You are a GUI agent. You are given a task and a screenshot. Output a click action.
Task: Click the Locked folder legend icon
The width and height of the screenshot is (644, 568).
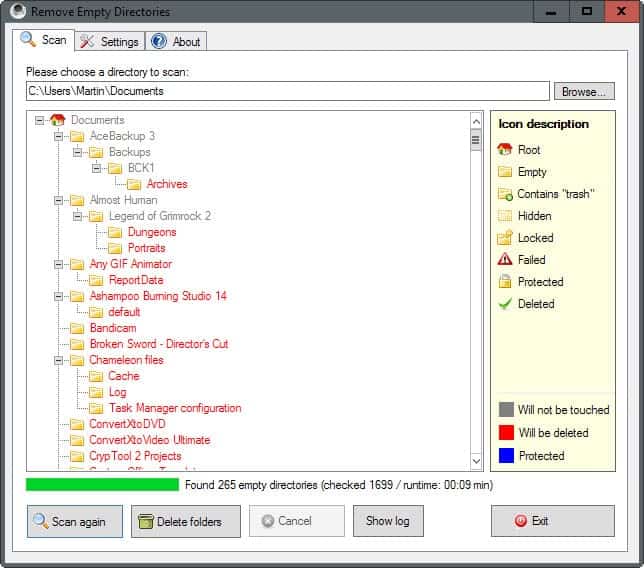click(x=505, y=238)
